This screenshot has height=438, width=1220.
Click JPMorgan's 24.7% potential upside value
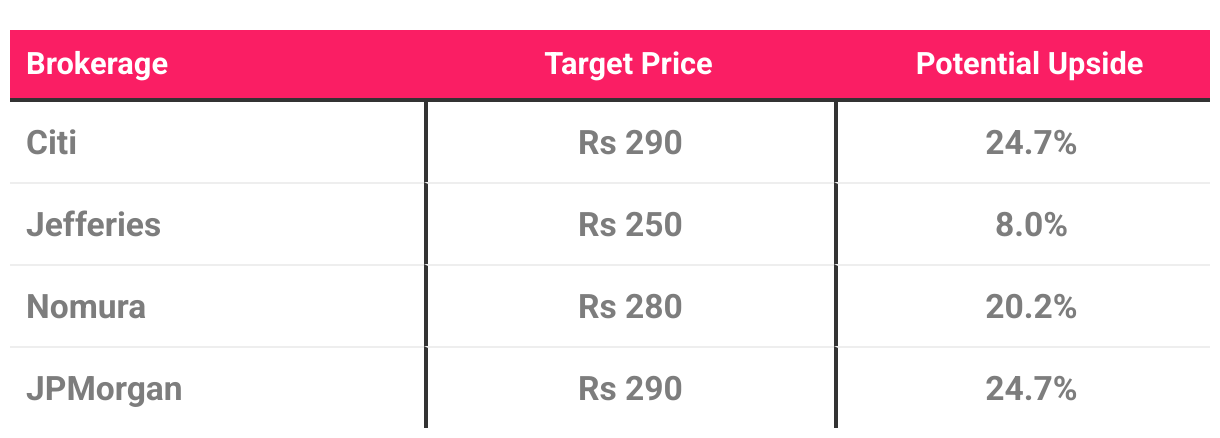pyautogui.click(x=1031, y=388)
